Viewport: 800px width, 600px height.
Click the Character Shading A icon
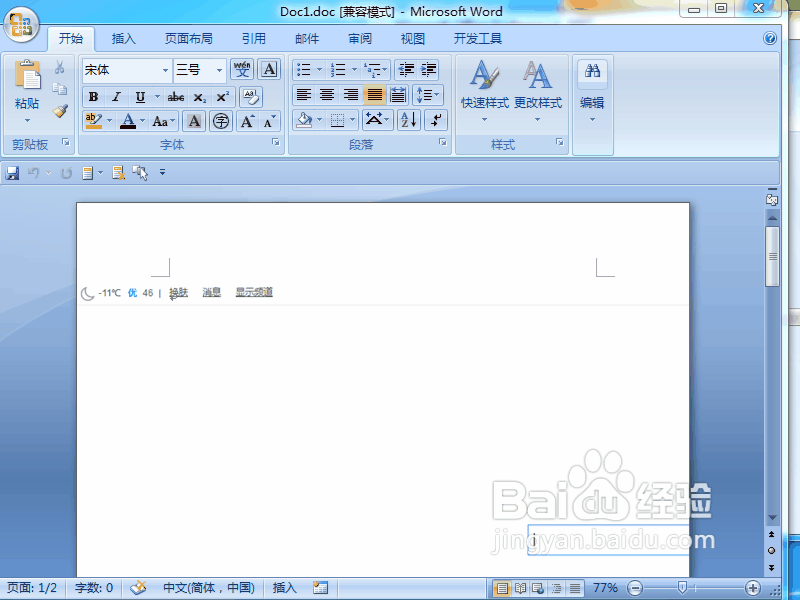click(194, 121)
